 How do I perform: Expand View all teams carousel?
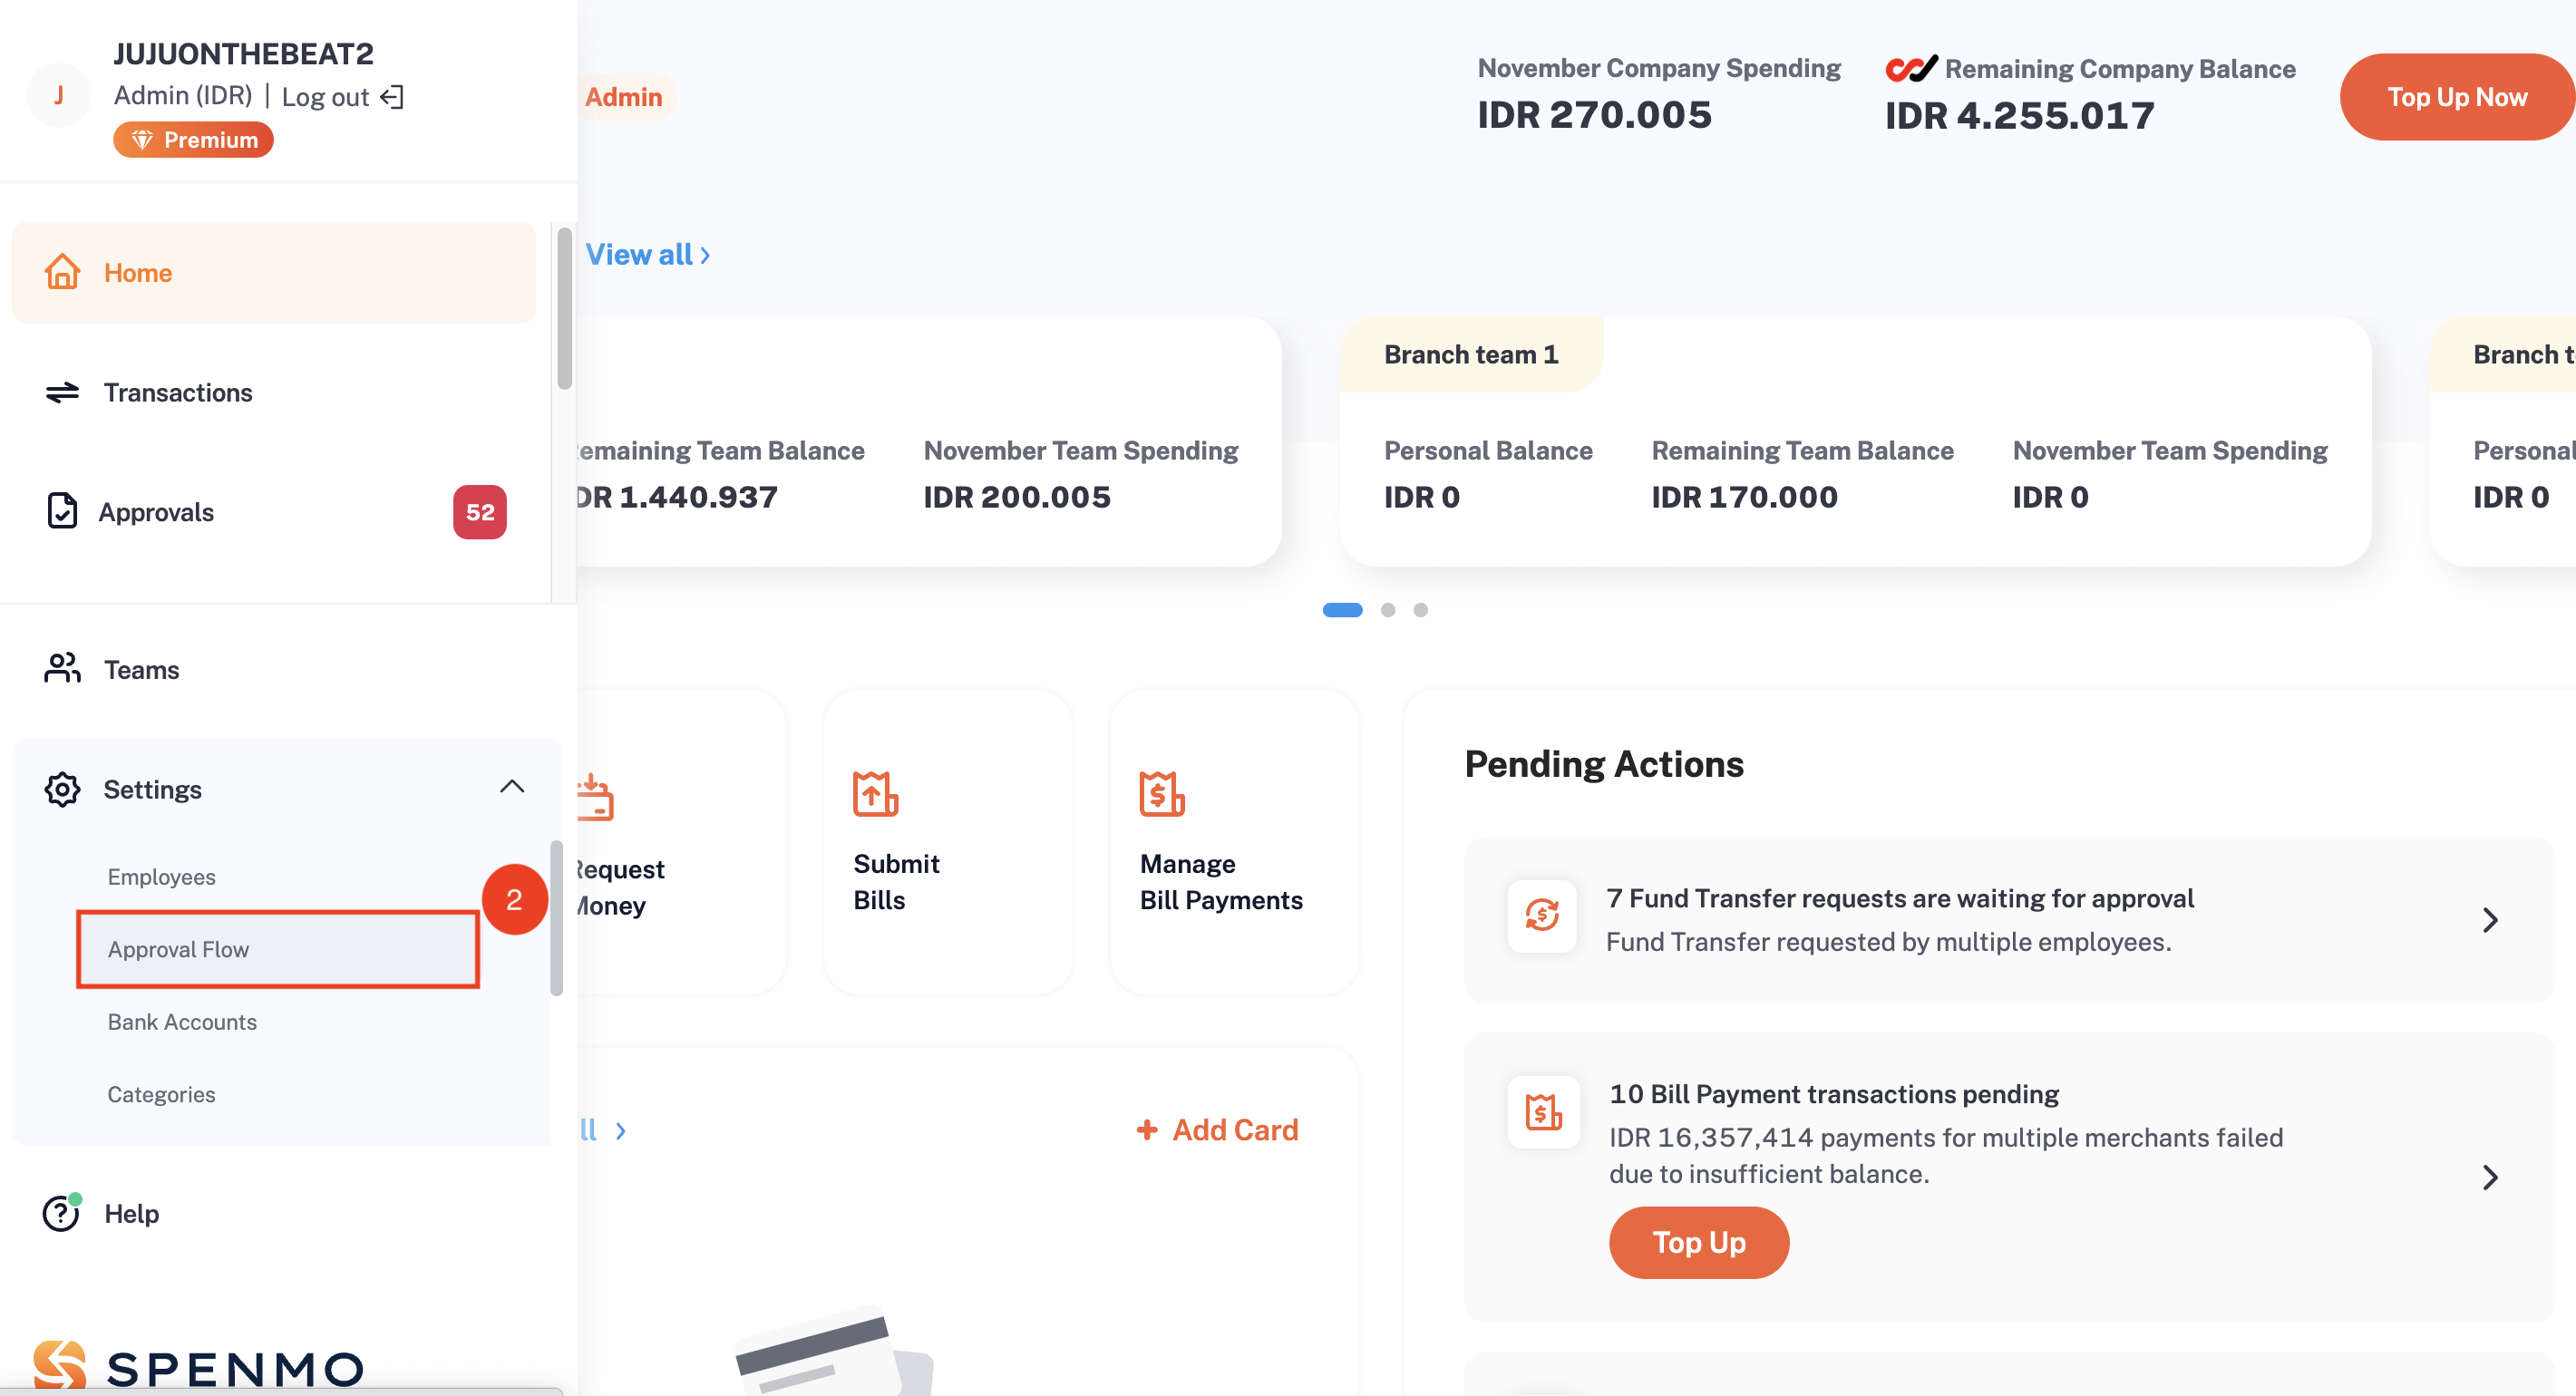pyautogui.click(x=645, y=253)
